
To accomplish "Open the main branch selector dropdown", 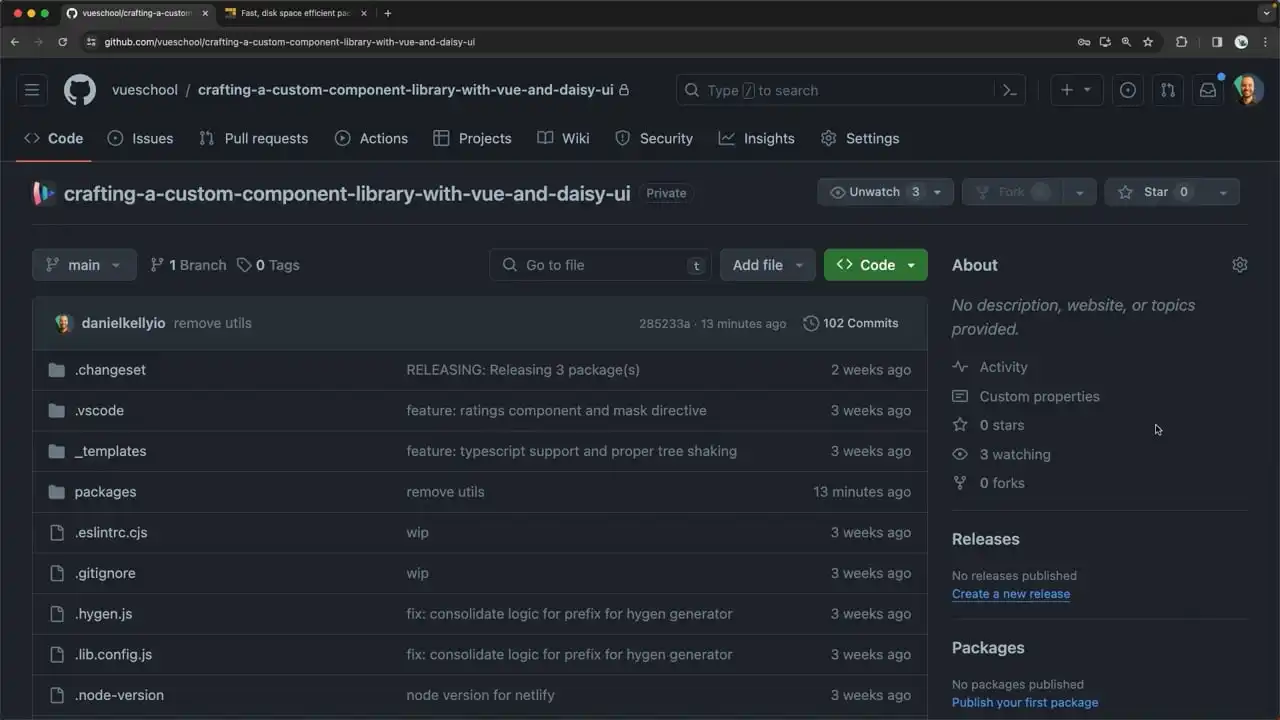I will click(x=84, y=265).
